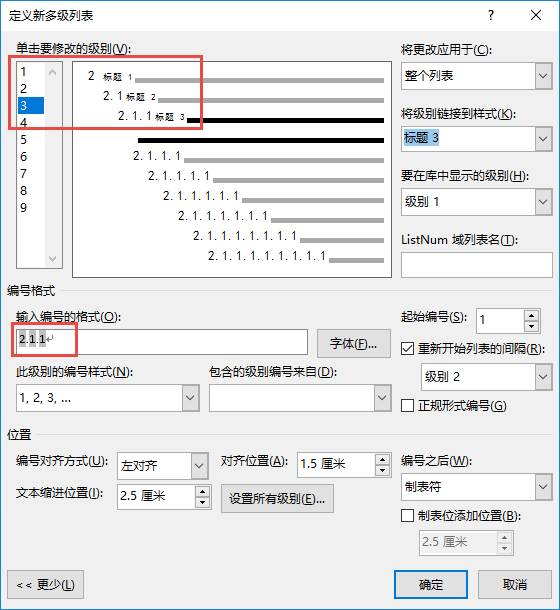Screen dimensions: 560x610
Task: Increase 文本缩进位置 with the up arrow
Action: (x=202, y=491)
